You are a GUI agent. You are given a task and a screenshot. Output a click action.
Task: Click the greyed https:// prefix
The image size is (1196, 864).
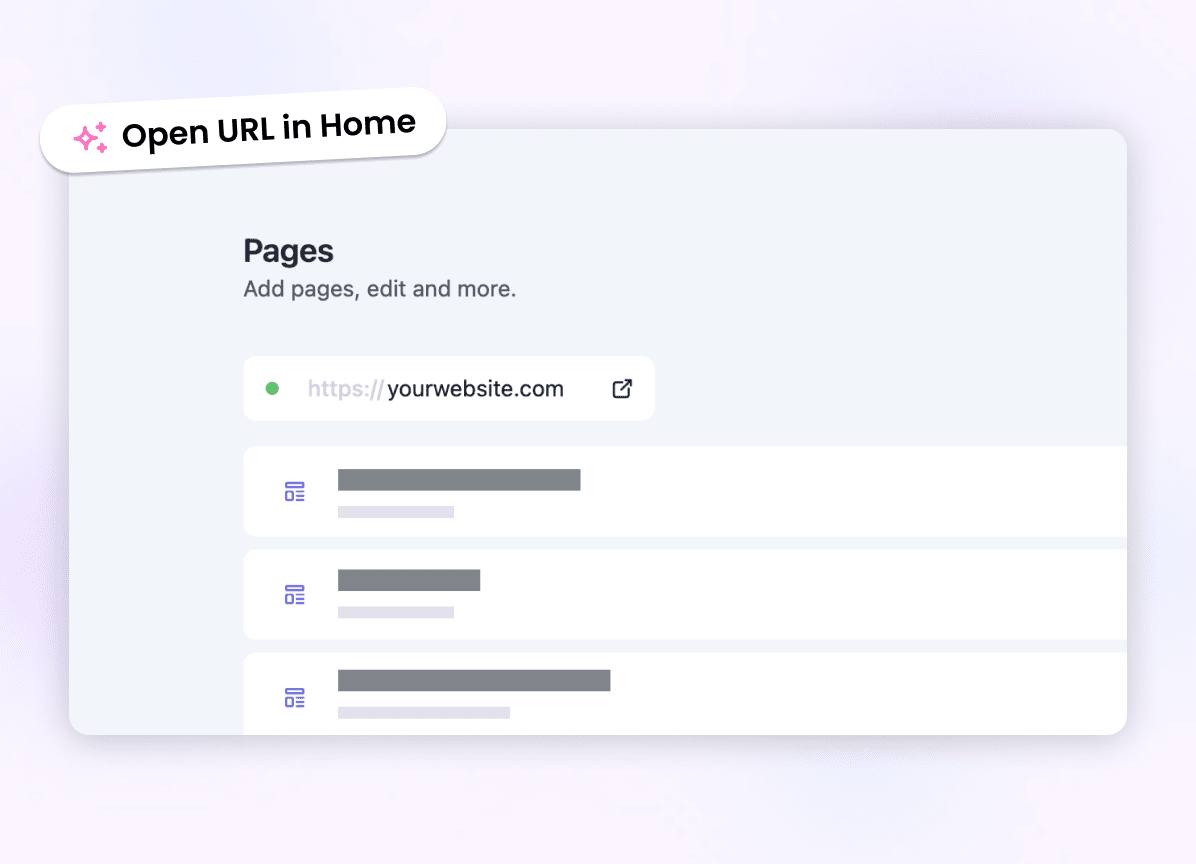tap(346, 389)
